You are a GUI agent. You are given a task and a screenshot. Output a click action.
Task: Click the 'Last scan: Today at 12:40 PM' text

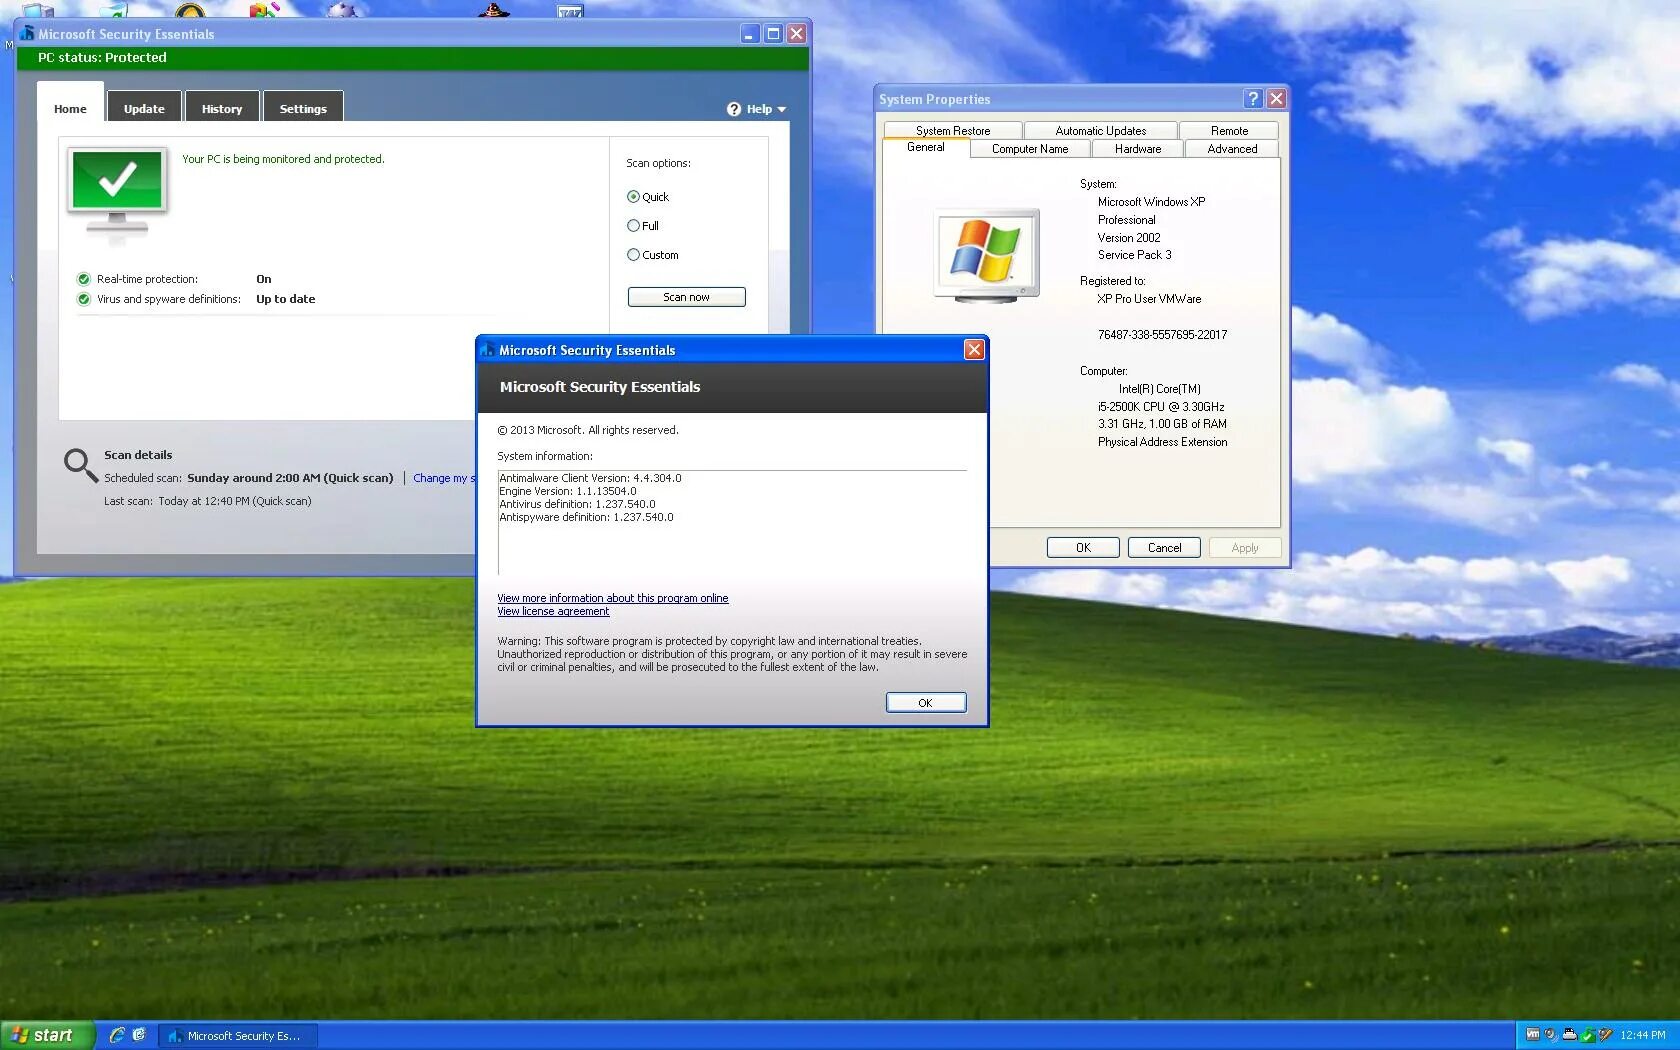207,501
